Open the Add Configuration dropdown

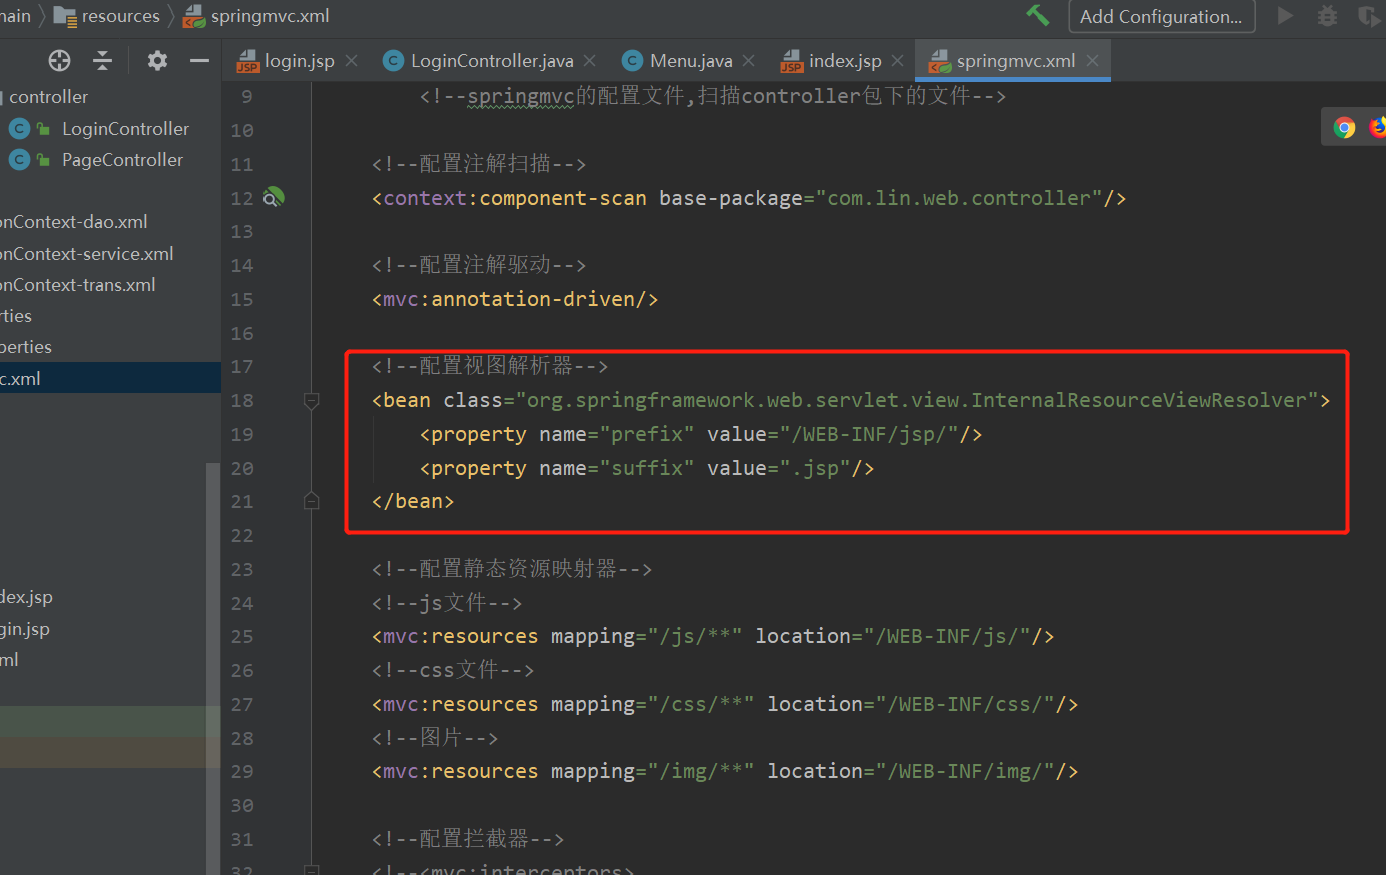(1161, 16)
